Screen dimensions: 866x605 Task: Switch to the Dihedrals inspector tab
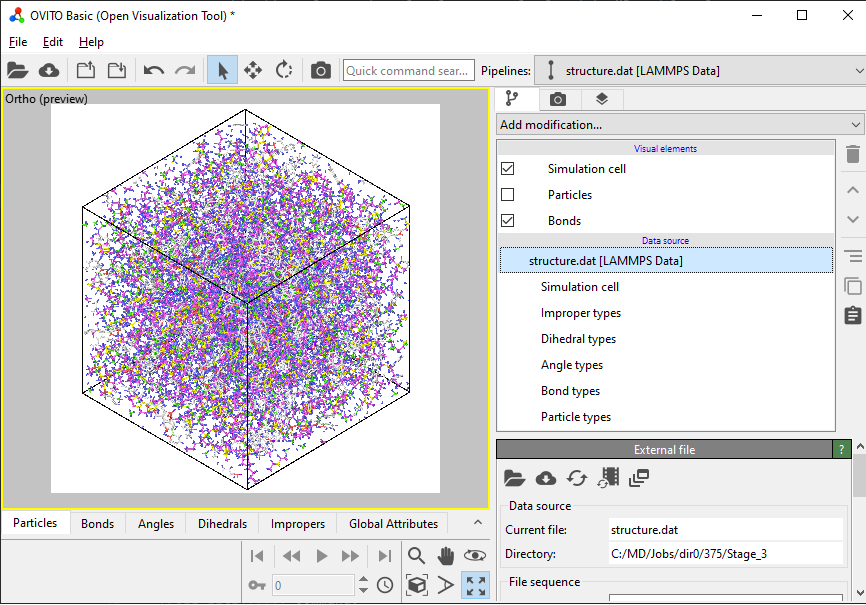[223, 524]
